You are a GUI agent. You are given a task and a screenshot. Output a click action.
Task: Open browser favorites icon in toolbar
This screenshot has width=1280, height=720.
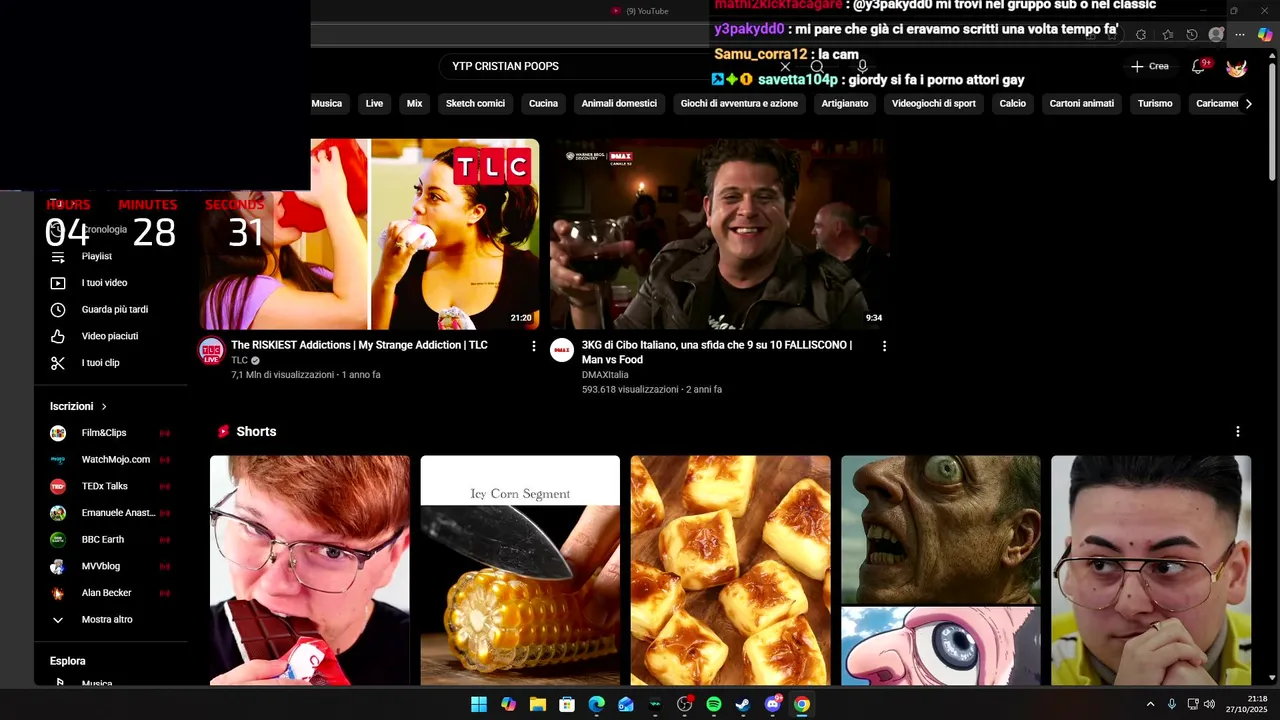click(1168, 35)
